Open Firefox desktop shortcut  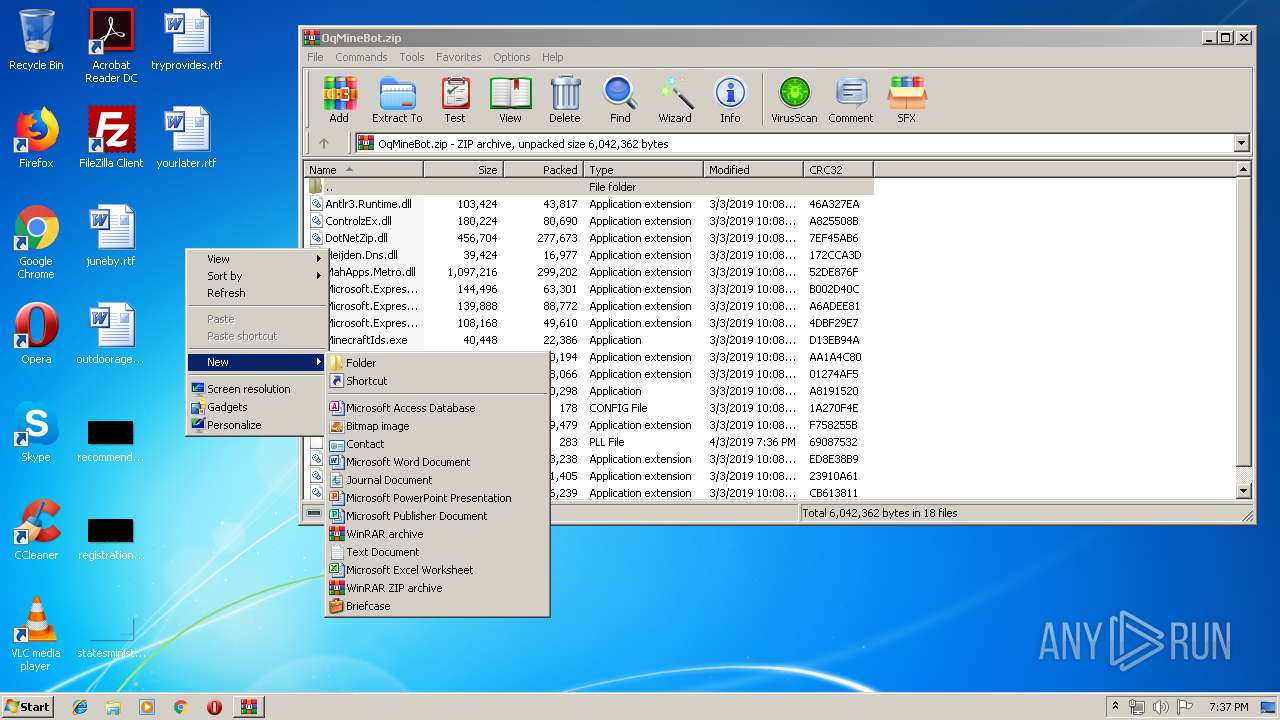coord(36,138)
